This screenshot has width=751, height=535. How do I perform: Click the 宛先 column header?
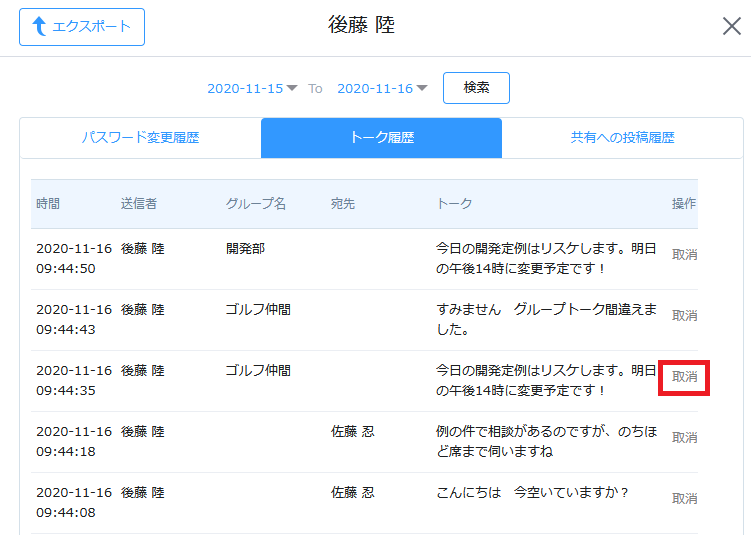[343, 204]
